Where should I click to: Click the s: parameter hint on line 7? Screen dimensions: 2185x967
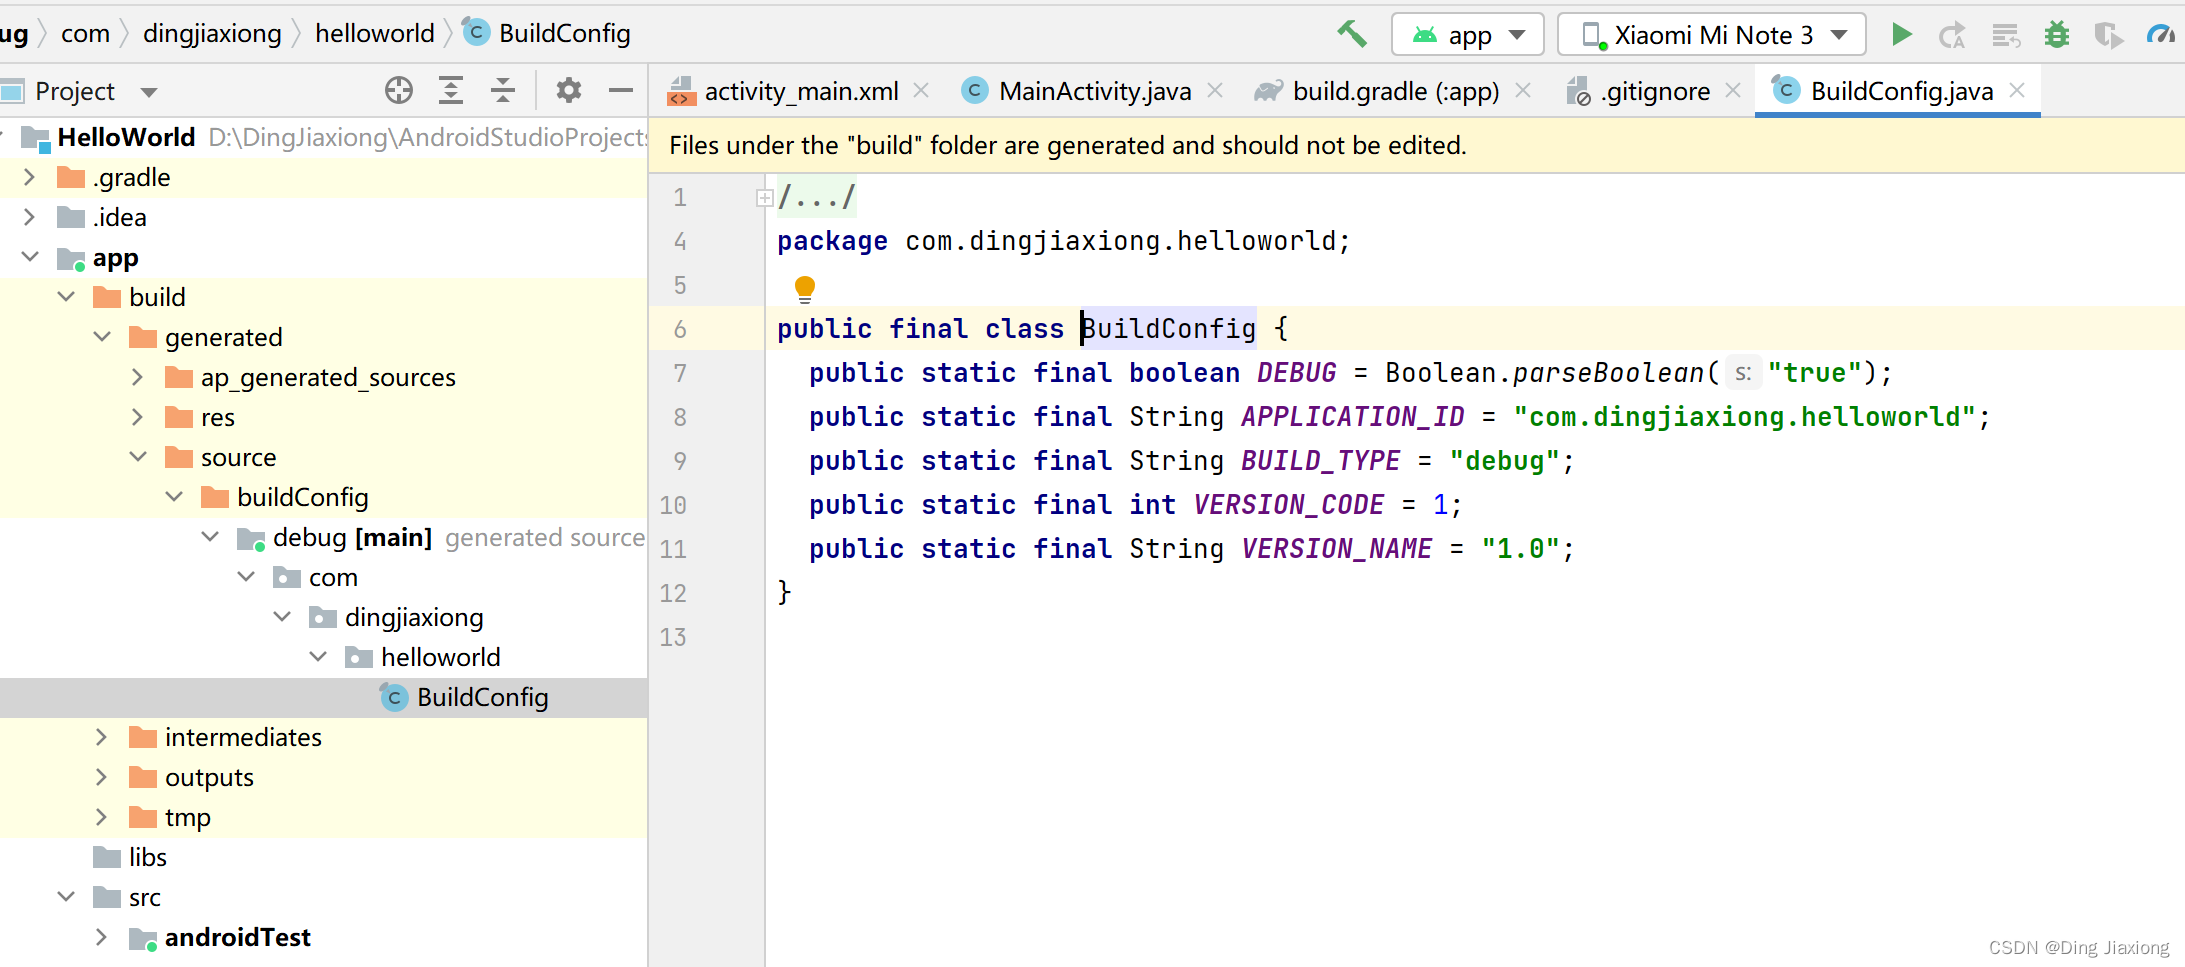pos(1743,373)
